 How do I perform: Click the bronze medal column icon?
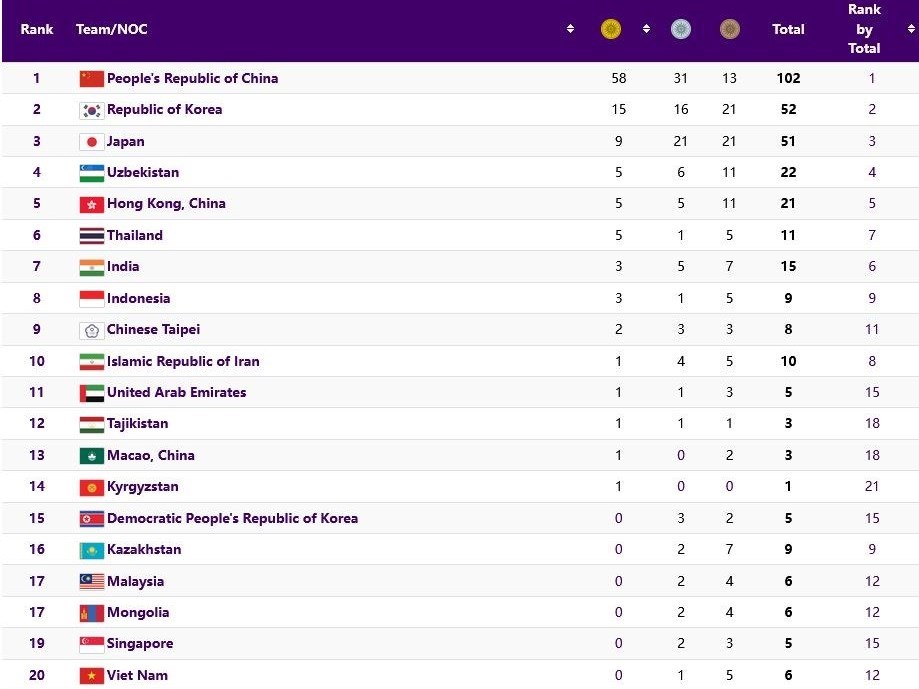point(730,29)
